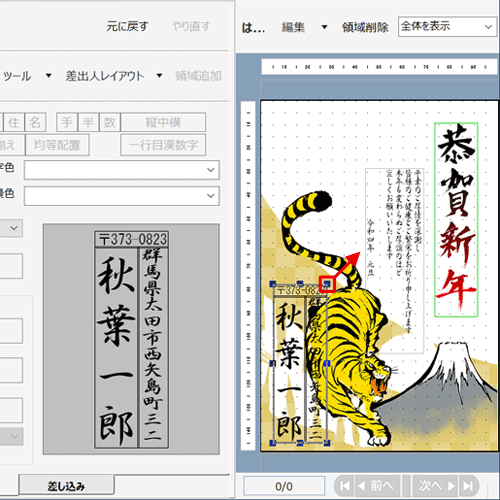Open 差出人レイアウト menu

pos(105,76)
